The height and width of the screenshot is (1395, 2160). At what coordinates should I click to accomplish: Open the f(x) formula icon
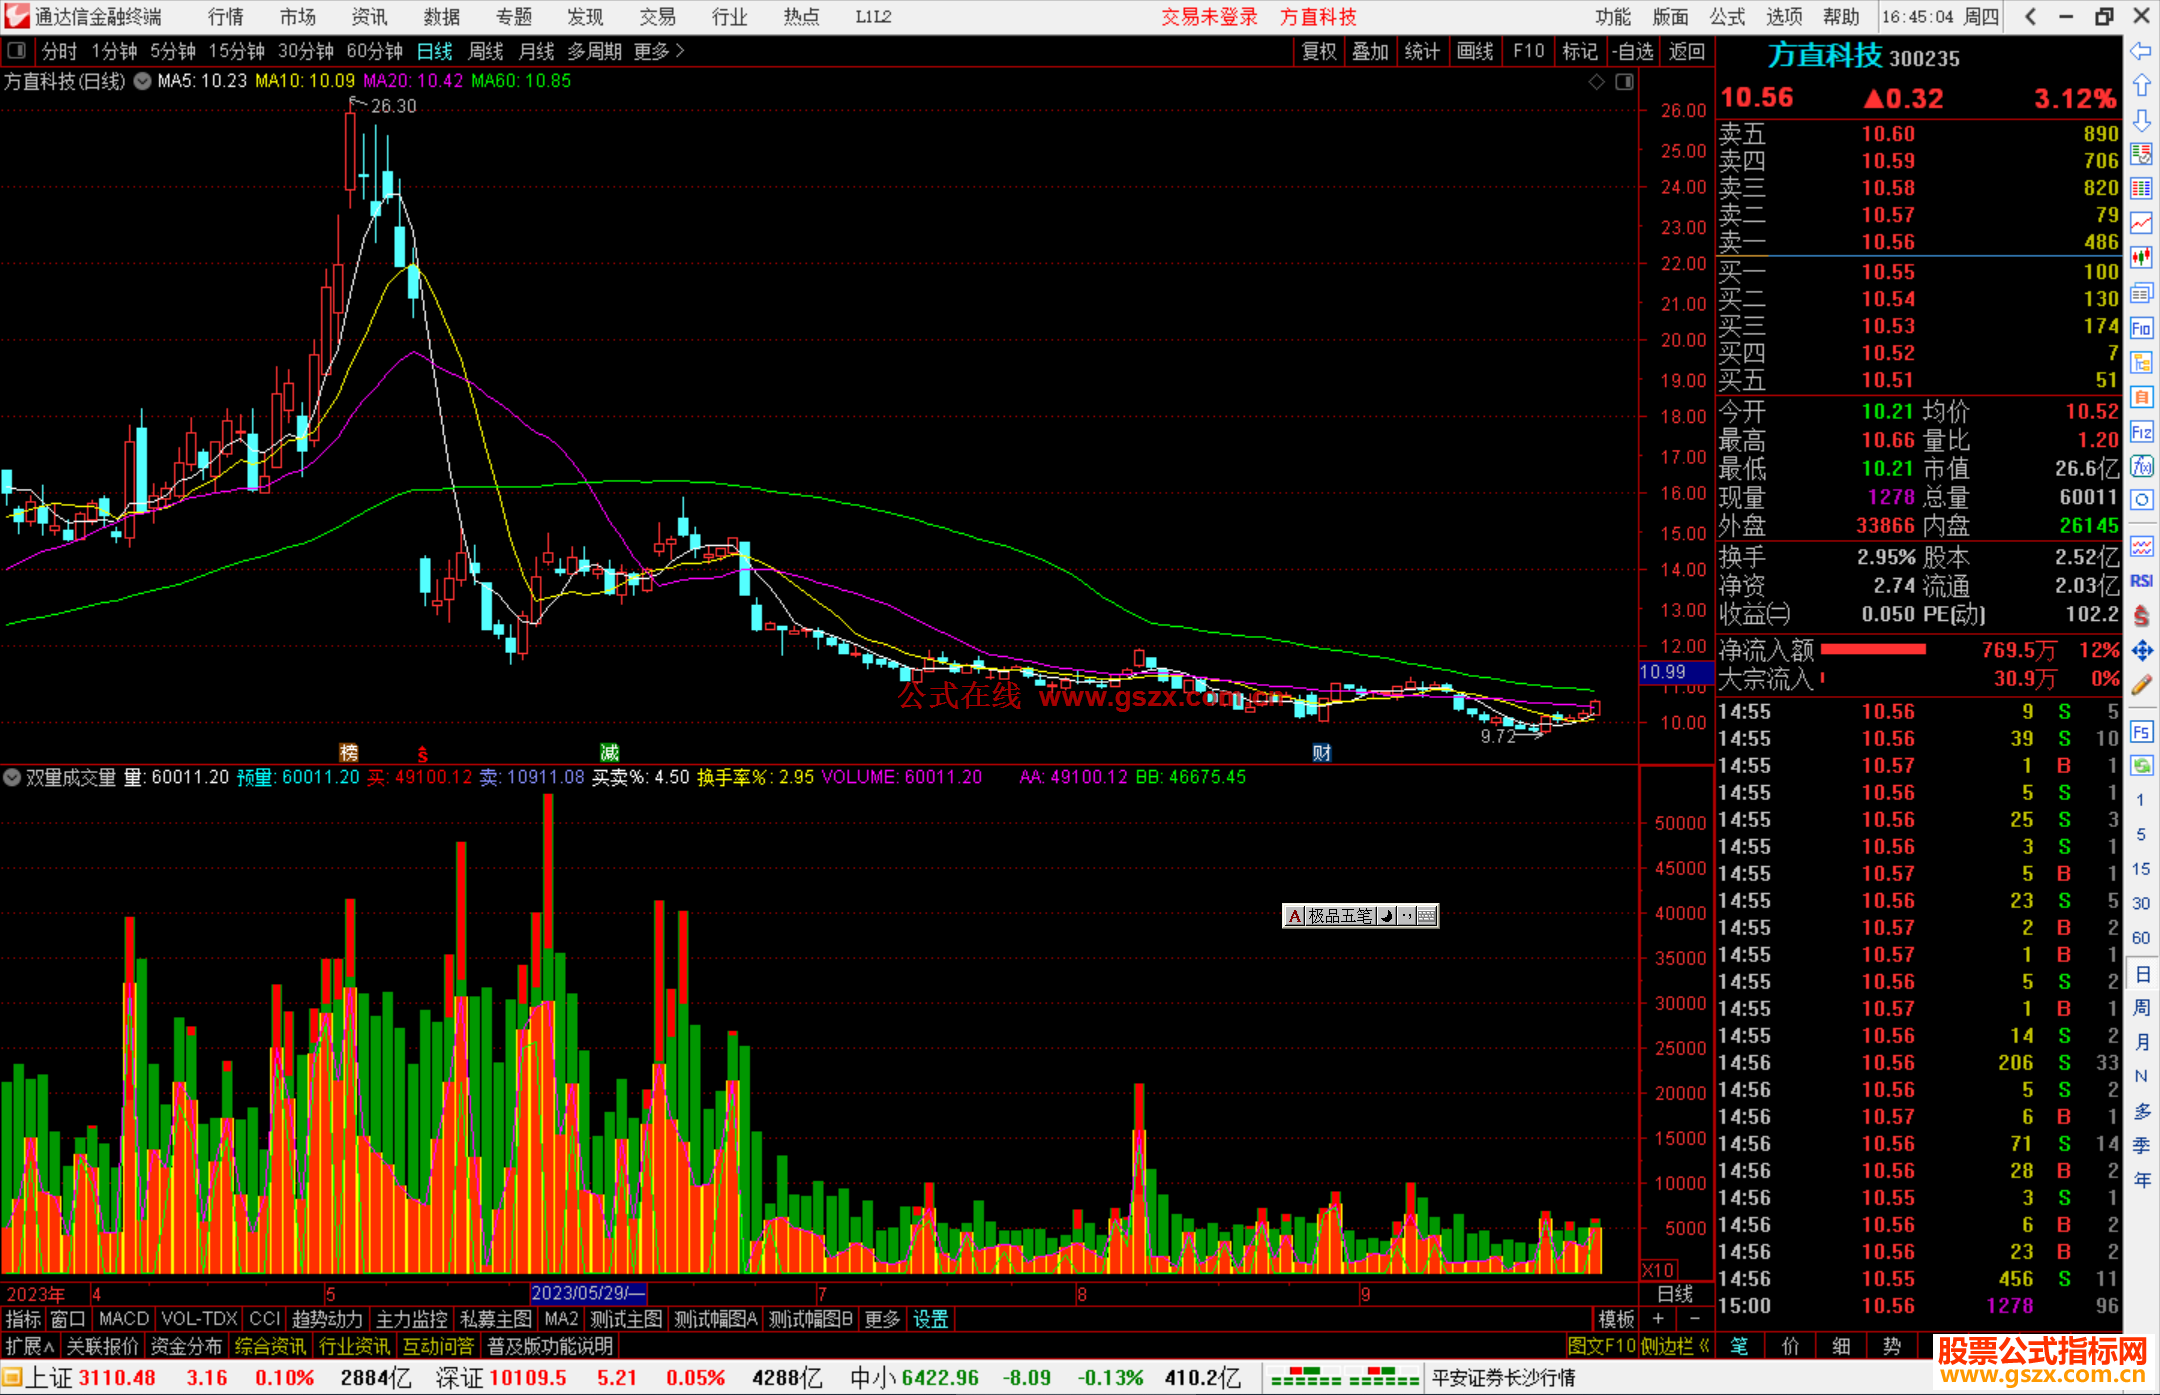pos(2141,466)
